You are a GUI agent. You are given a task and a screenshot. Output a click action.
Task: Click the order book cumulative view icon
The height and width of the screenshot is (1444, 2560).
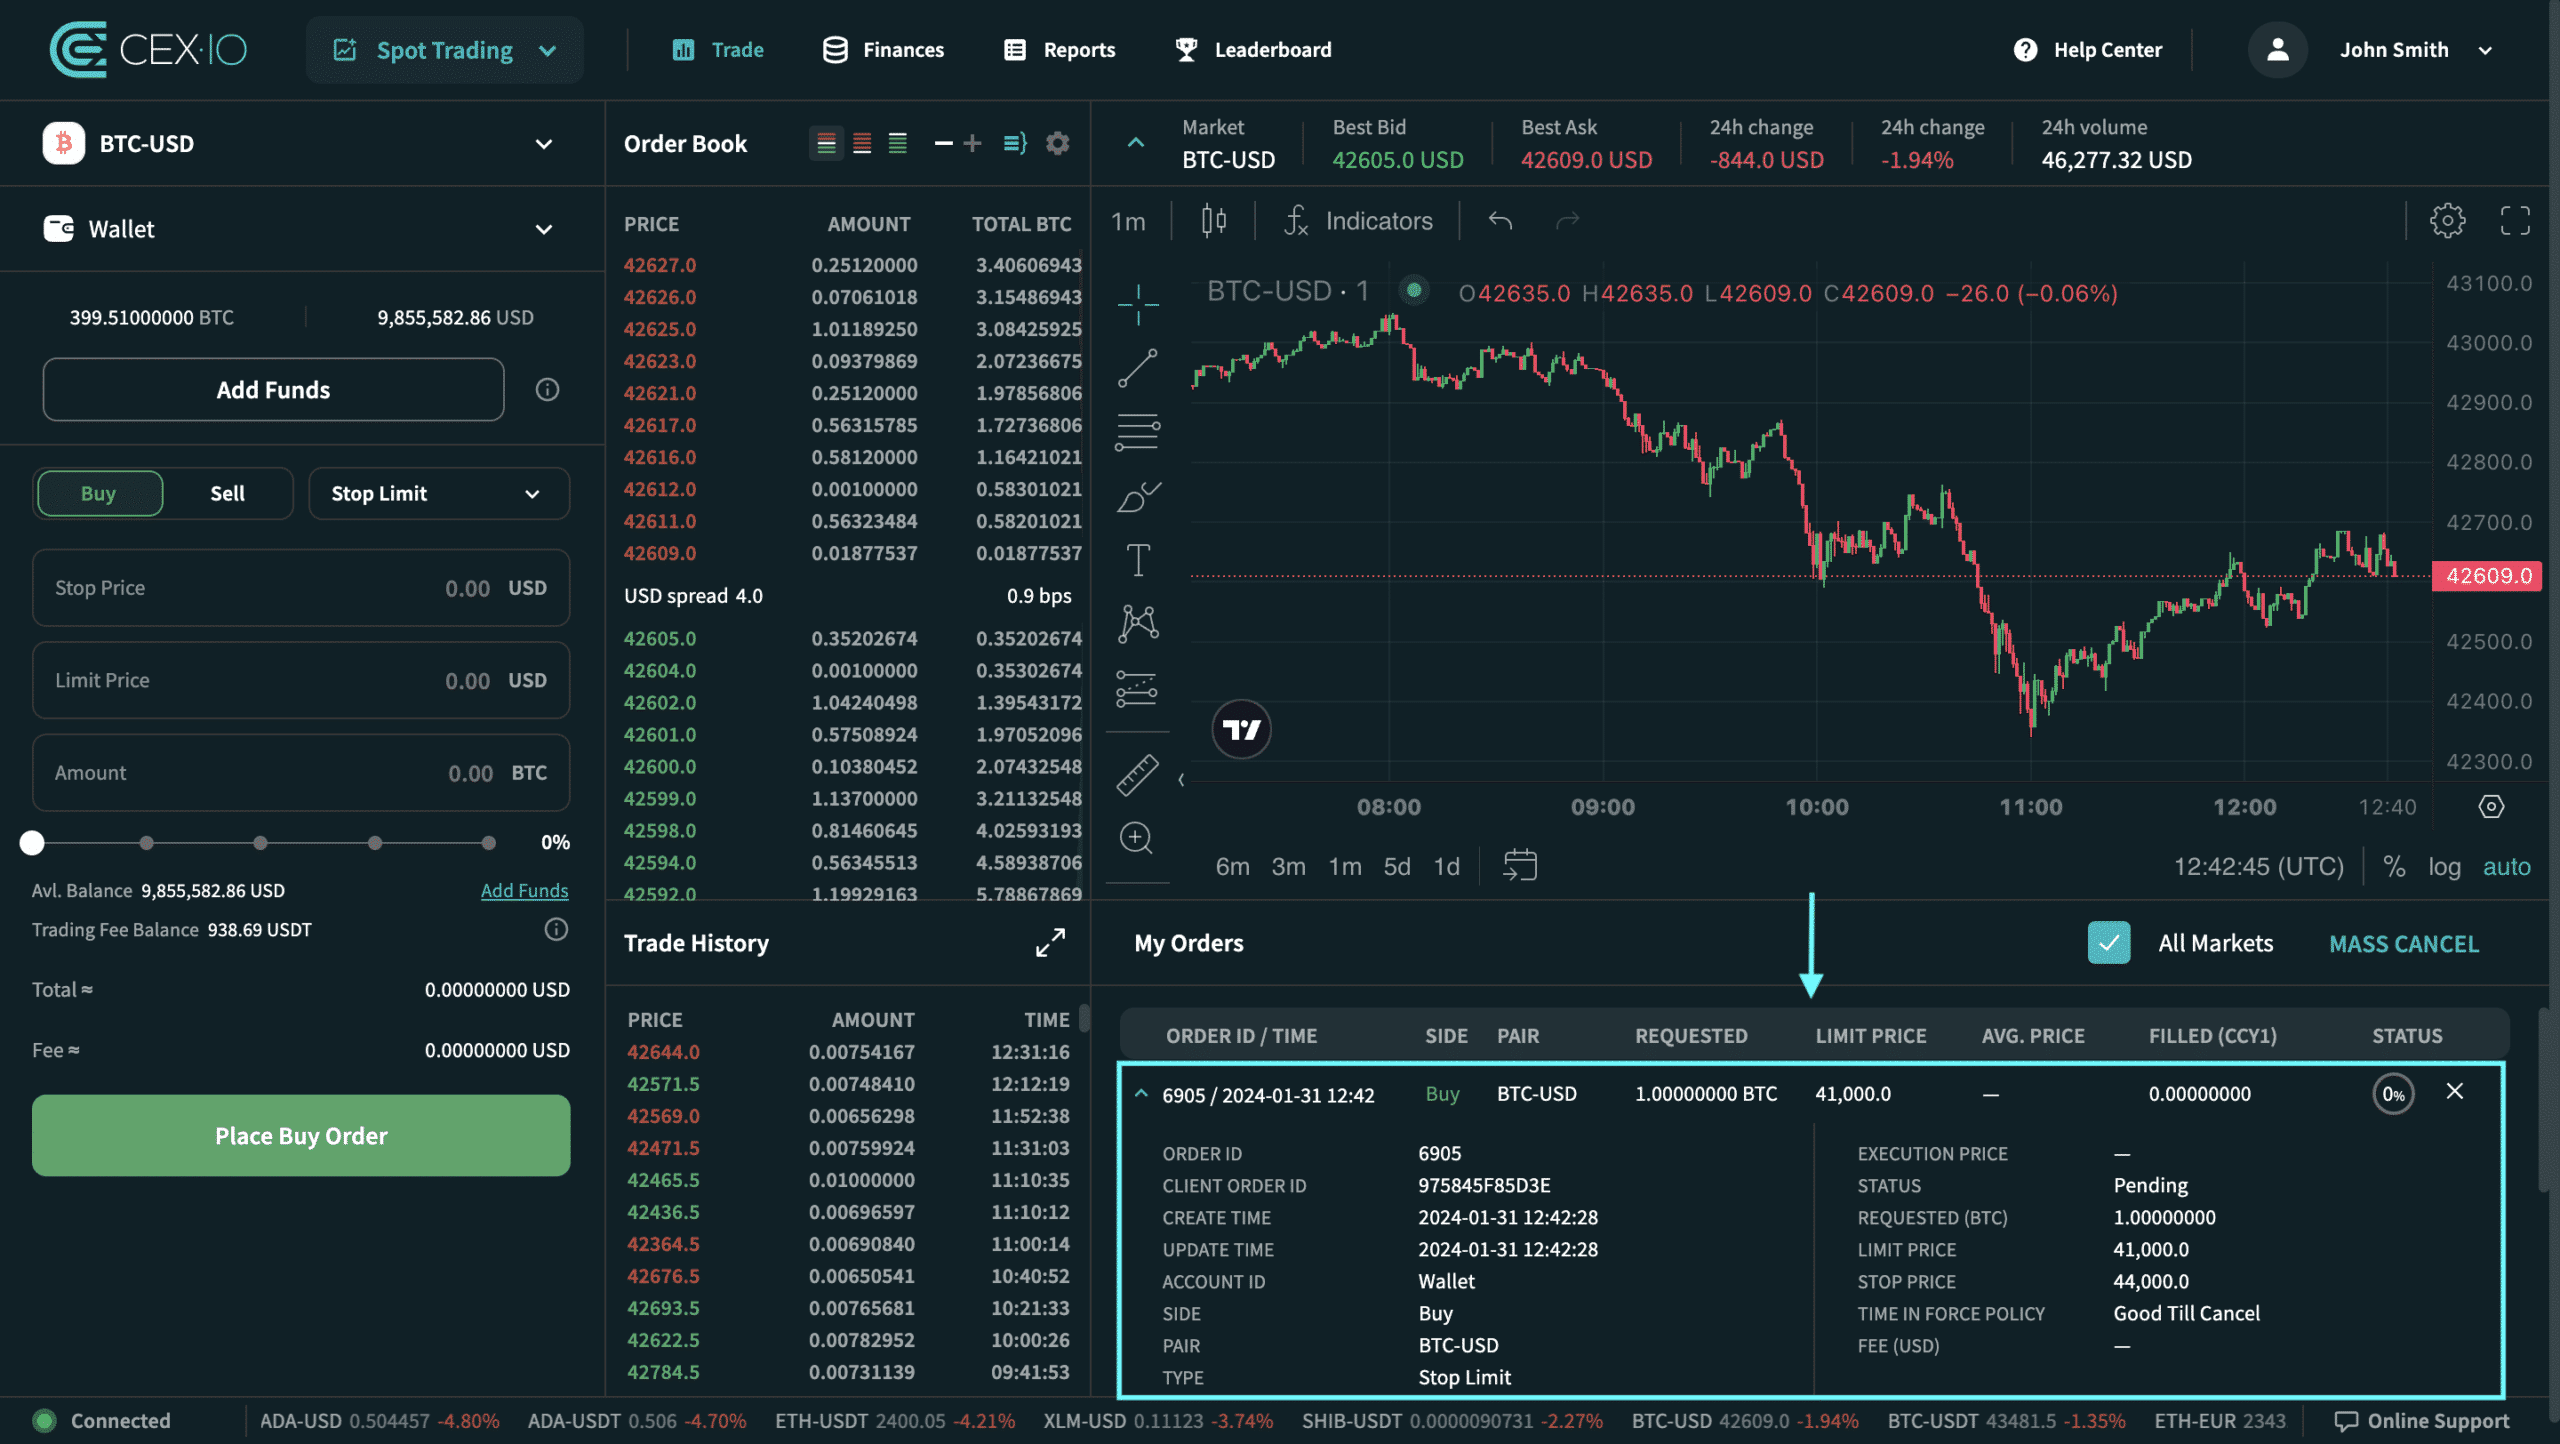click(x=1015, y=143)
